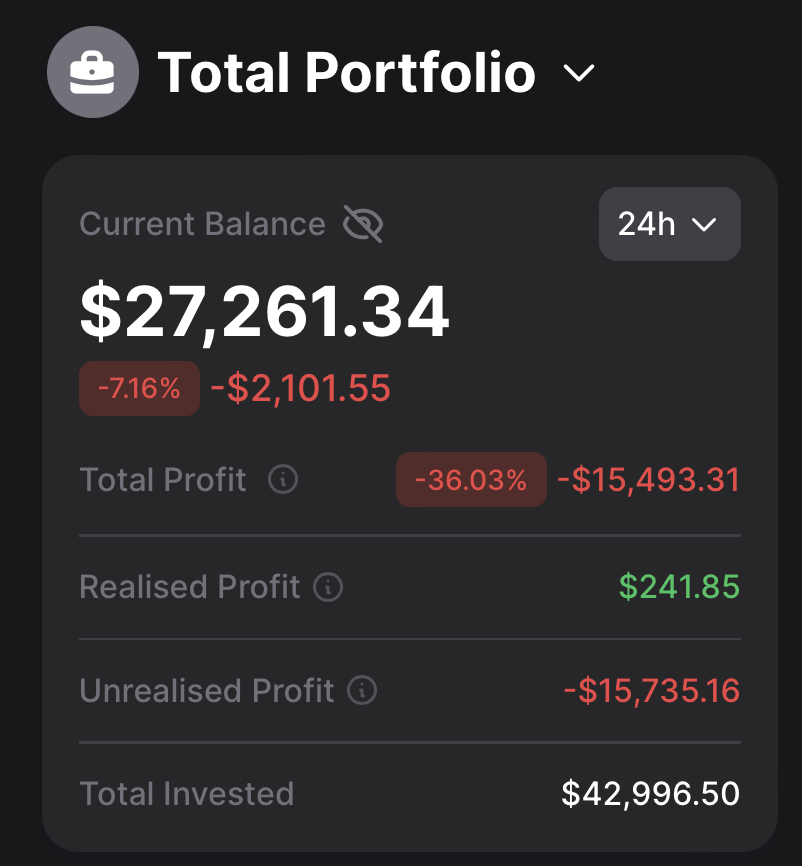Click the Total Invested label
The height and width of the screenshot is (866, 802).
click(x=187, y=794)
